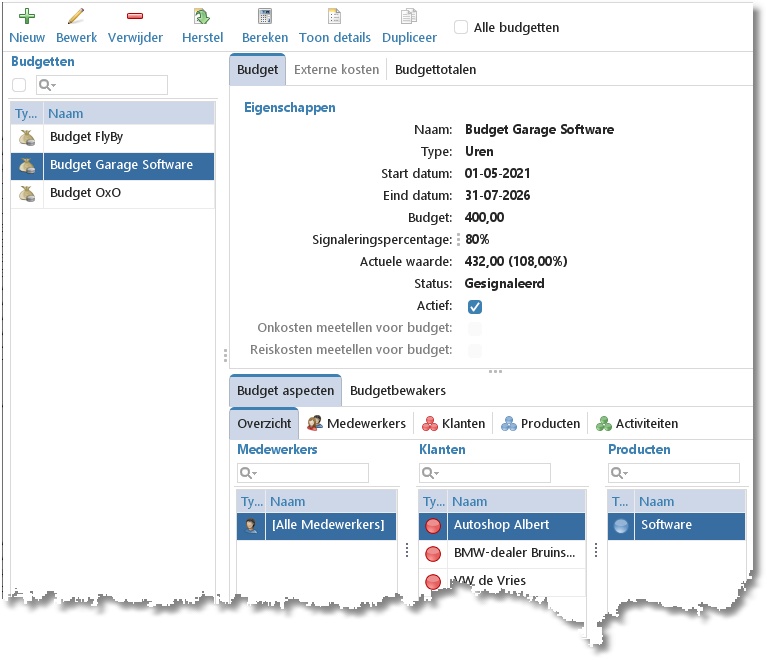Click person icon in [Alle Medewerkers] row
The height and width of the screenshot is (661, 767).
pos(251,526)
